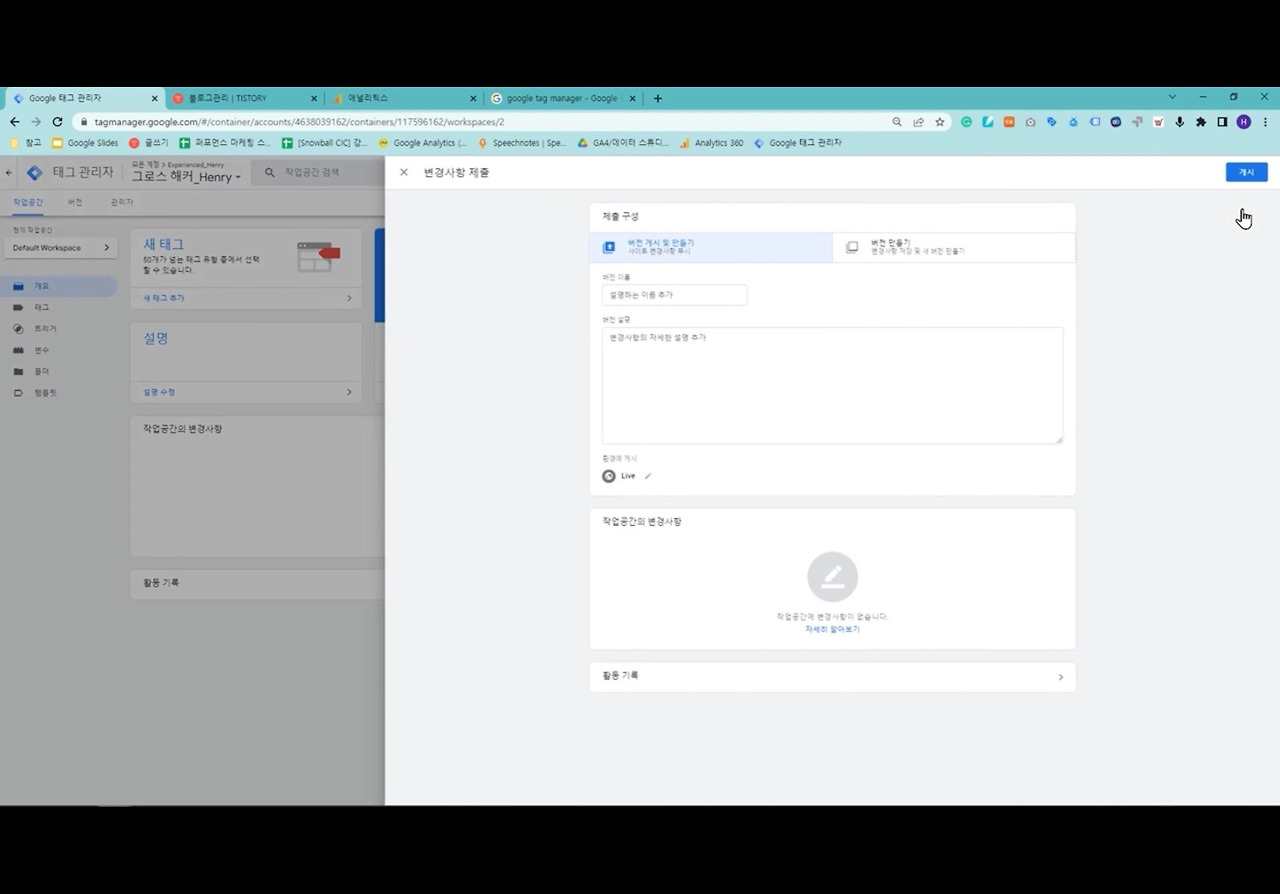Click the blue 게시 publish button
Image resolution: width=1280 pixels, height=894 pixels.
coord(1246,172)
